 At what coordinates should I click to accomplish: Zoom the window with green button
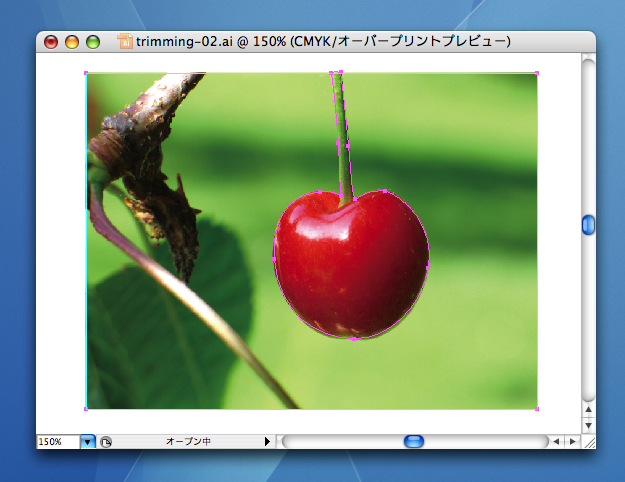tap(93, 42)
